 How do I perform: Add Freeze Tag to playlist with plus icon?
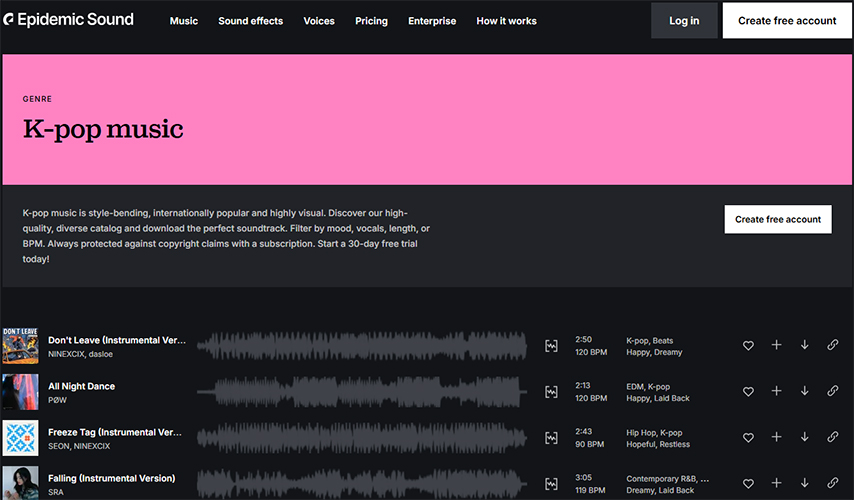click(777, 437)
